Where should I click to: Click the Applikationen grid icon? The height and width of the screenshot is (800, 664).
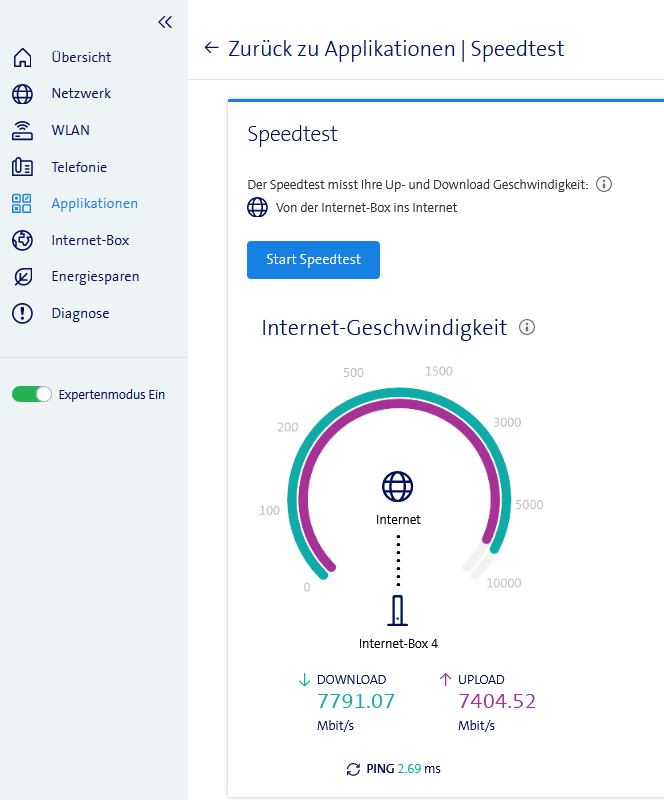[22, 204]
